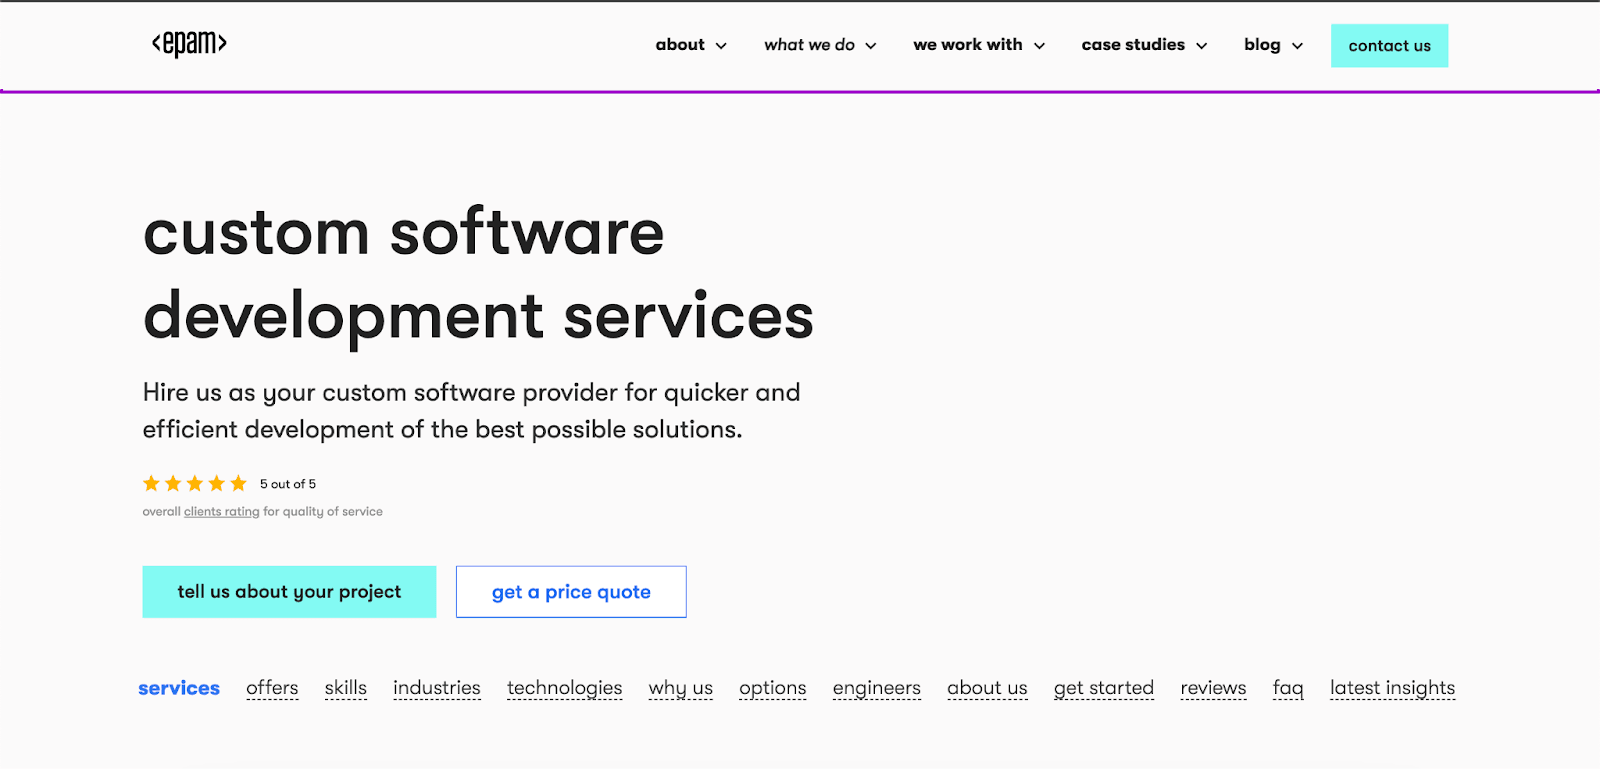Click the first rating star
Image resolution: width=1600 pixels, height=769 pixels.
click(151, 484)
